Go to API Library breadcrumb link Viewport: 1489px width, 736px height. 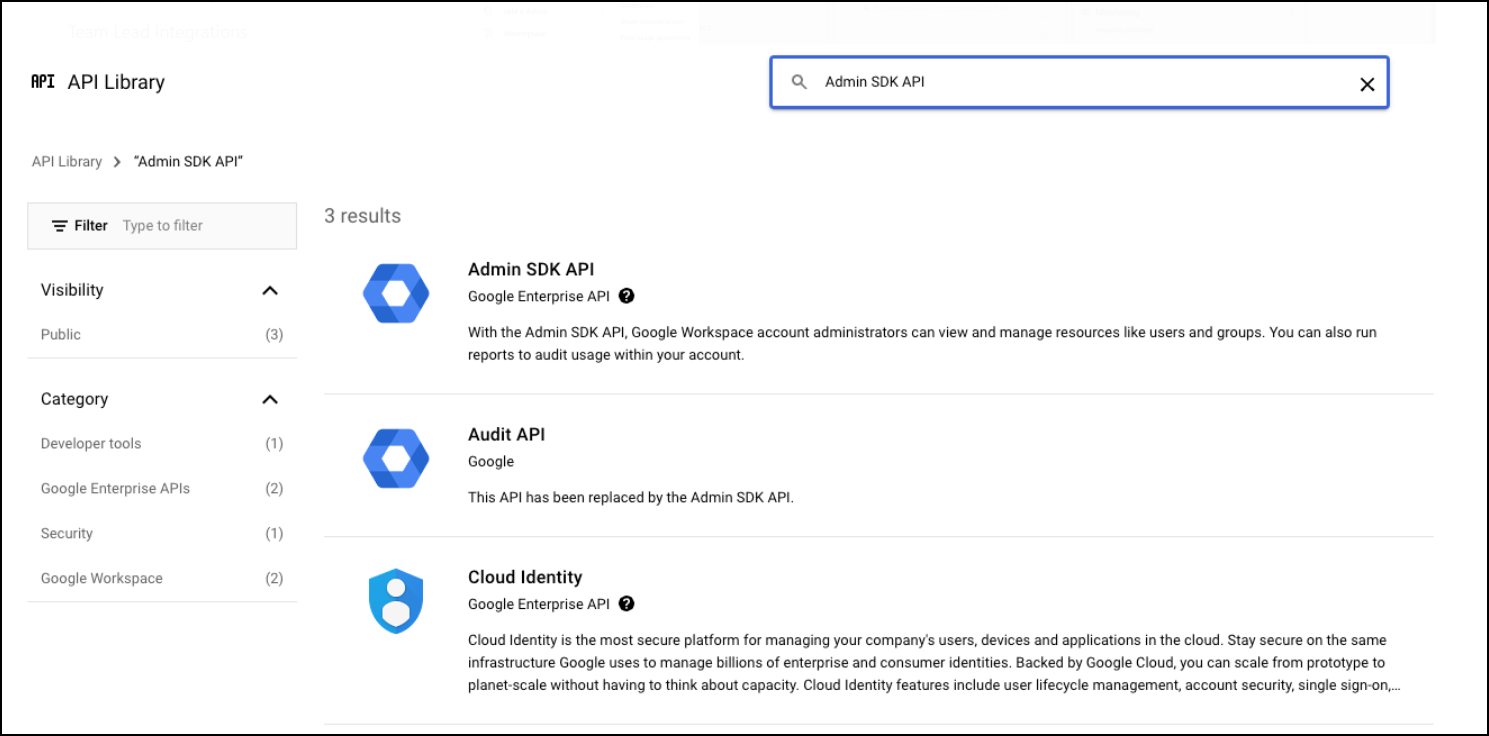67,162
